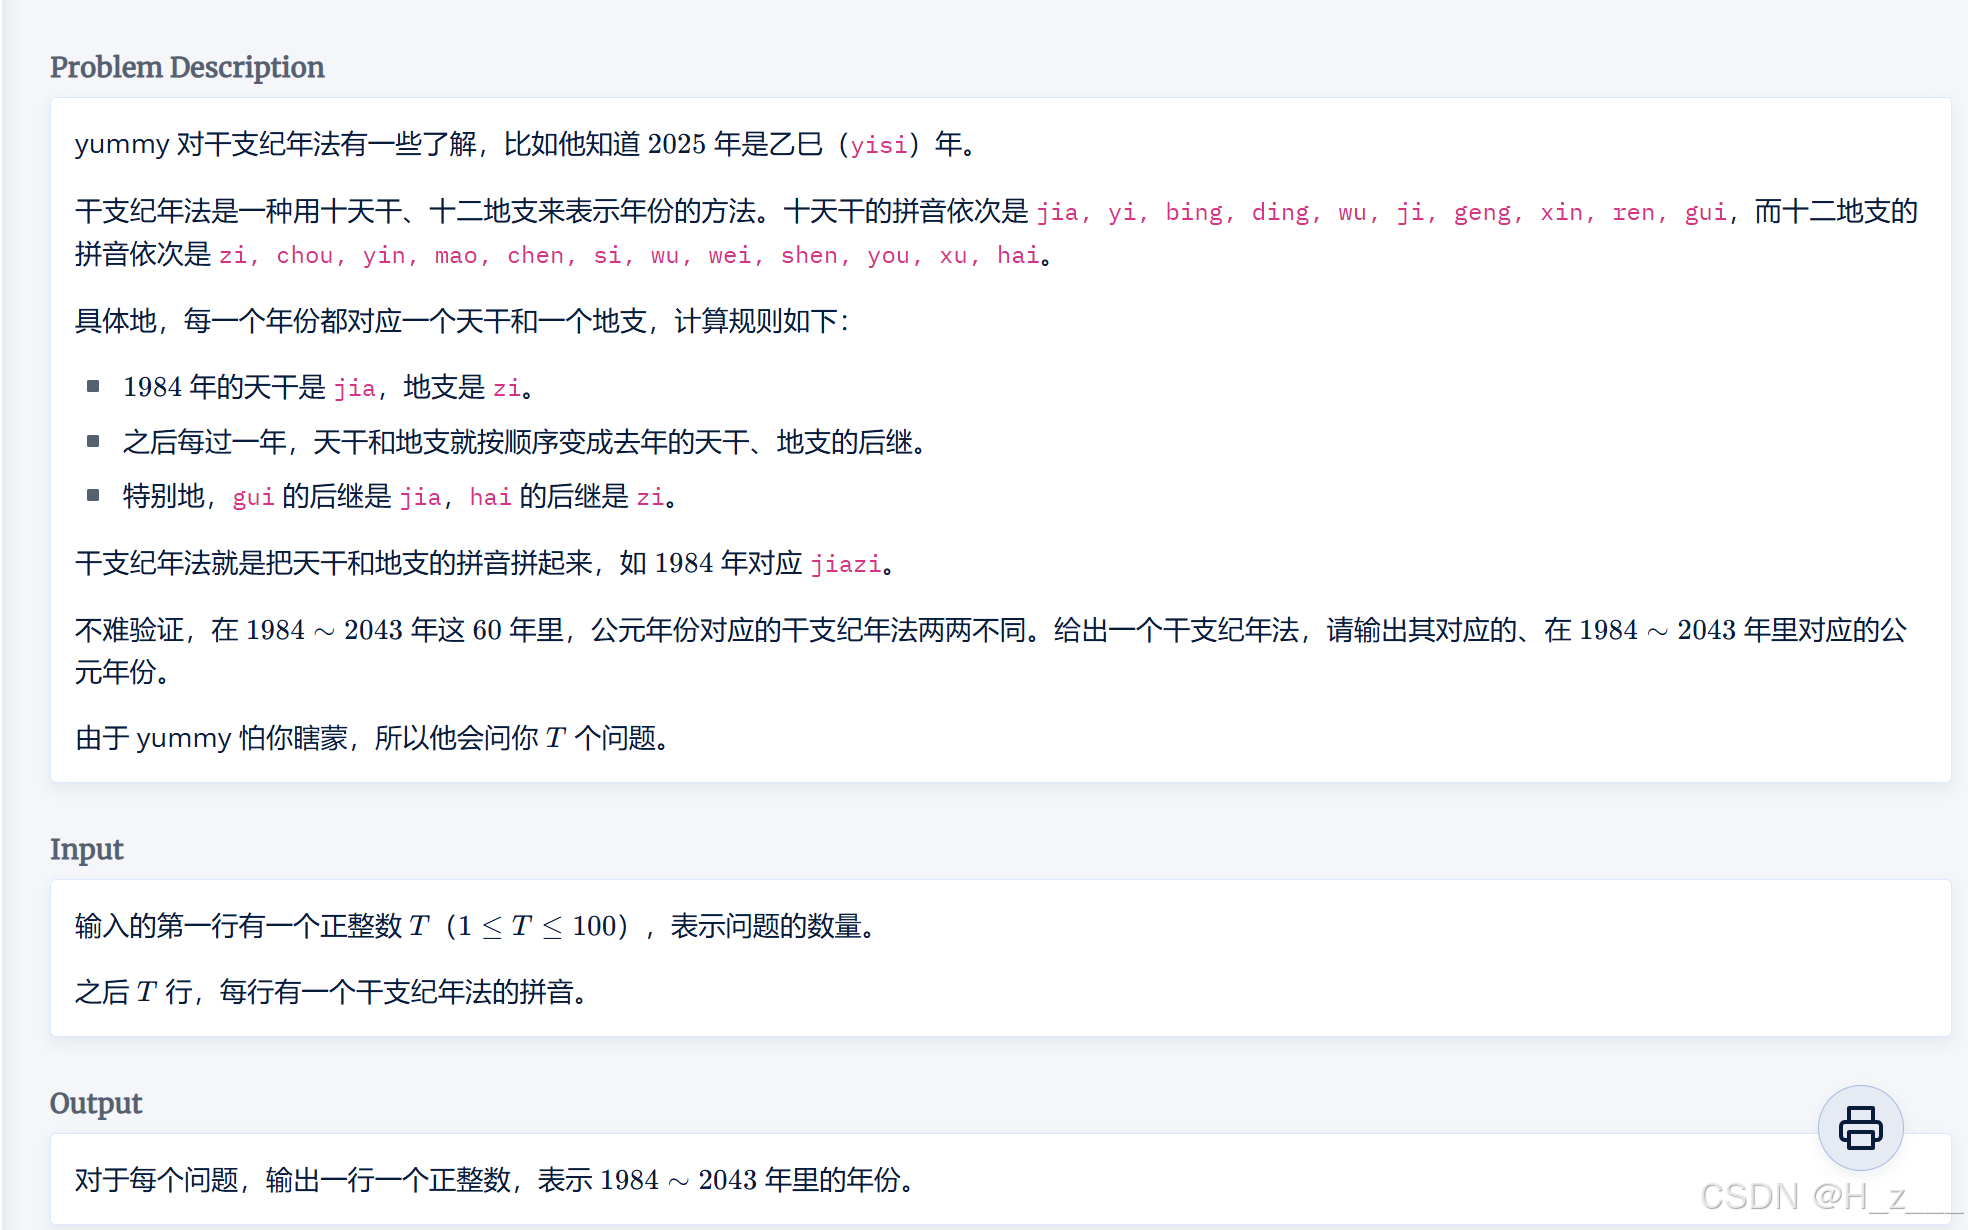Click the output description sentence
Viewport: 1968px width, 1230px height.
point(495,1181)
